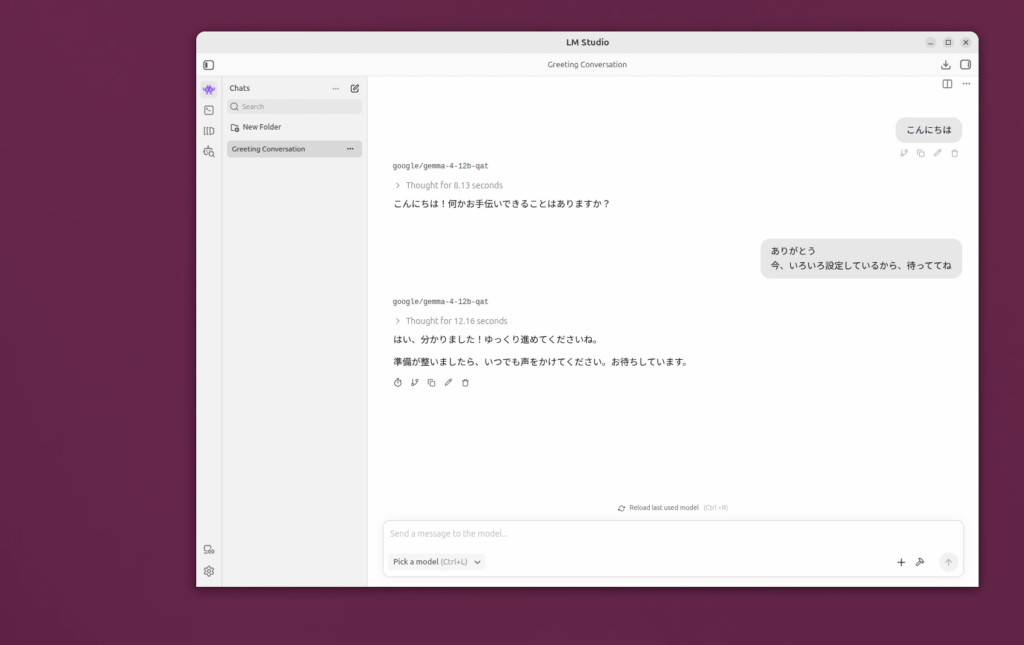1024x645 pixels.
Task: Select the Greeting Conversation chat
Action: pyautogui.click(x=295, y=149)
